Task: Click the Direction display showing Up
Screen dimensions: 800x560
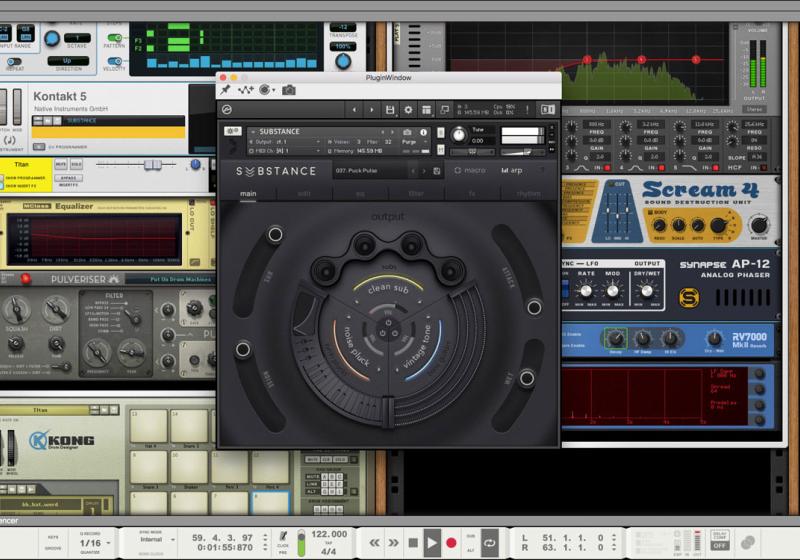Action: pyautogui.click(x=68, y=60)
